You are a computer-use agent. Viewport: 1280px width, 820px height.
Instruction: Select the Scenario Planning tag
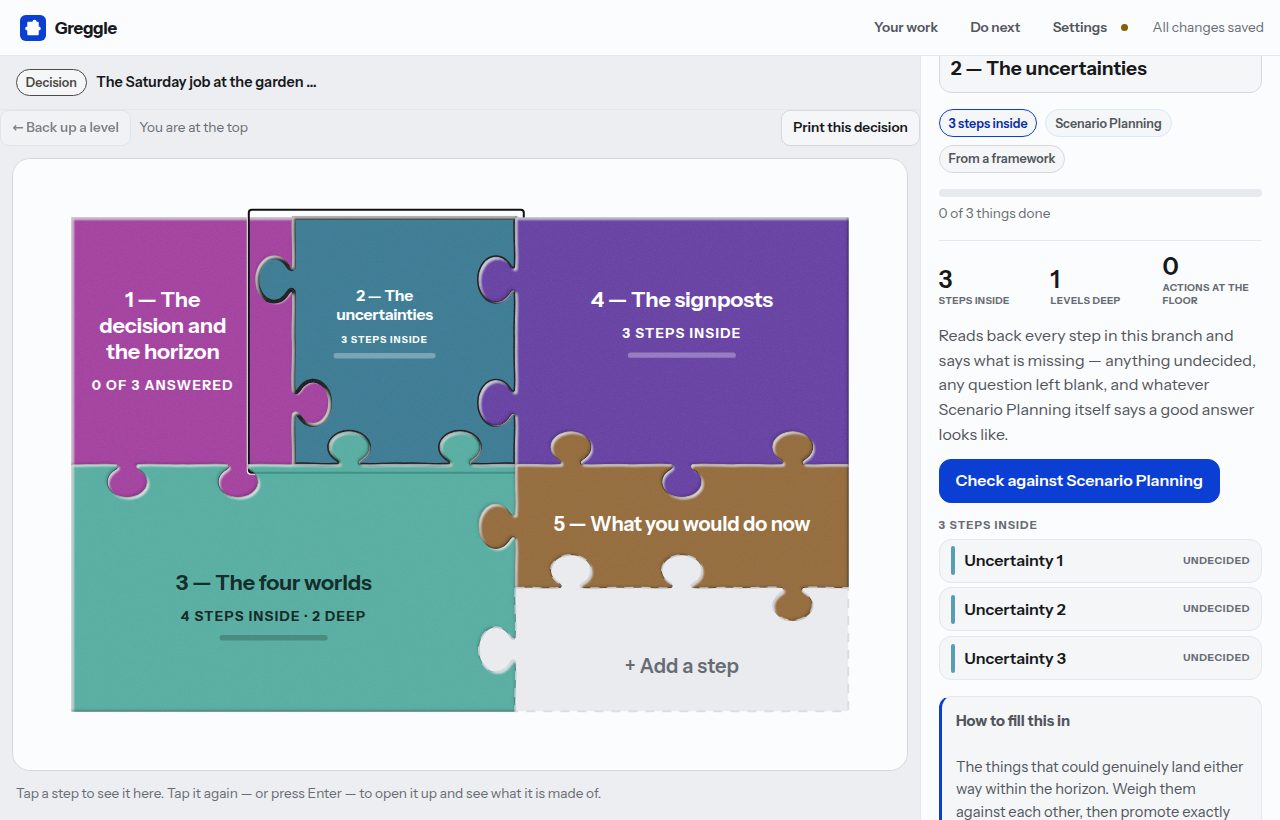1108,124
